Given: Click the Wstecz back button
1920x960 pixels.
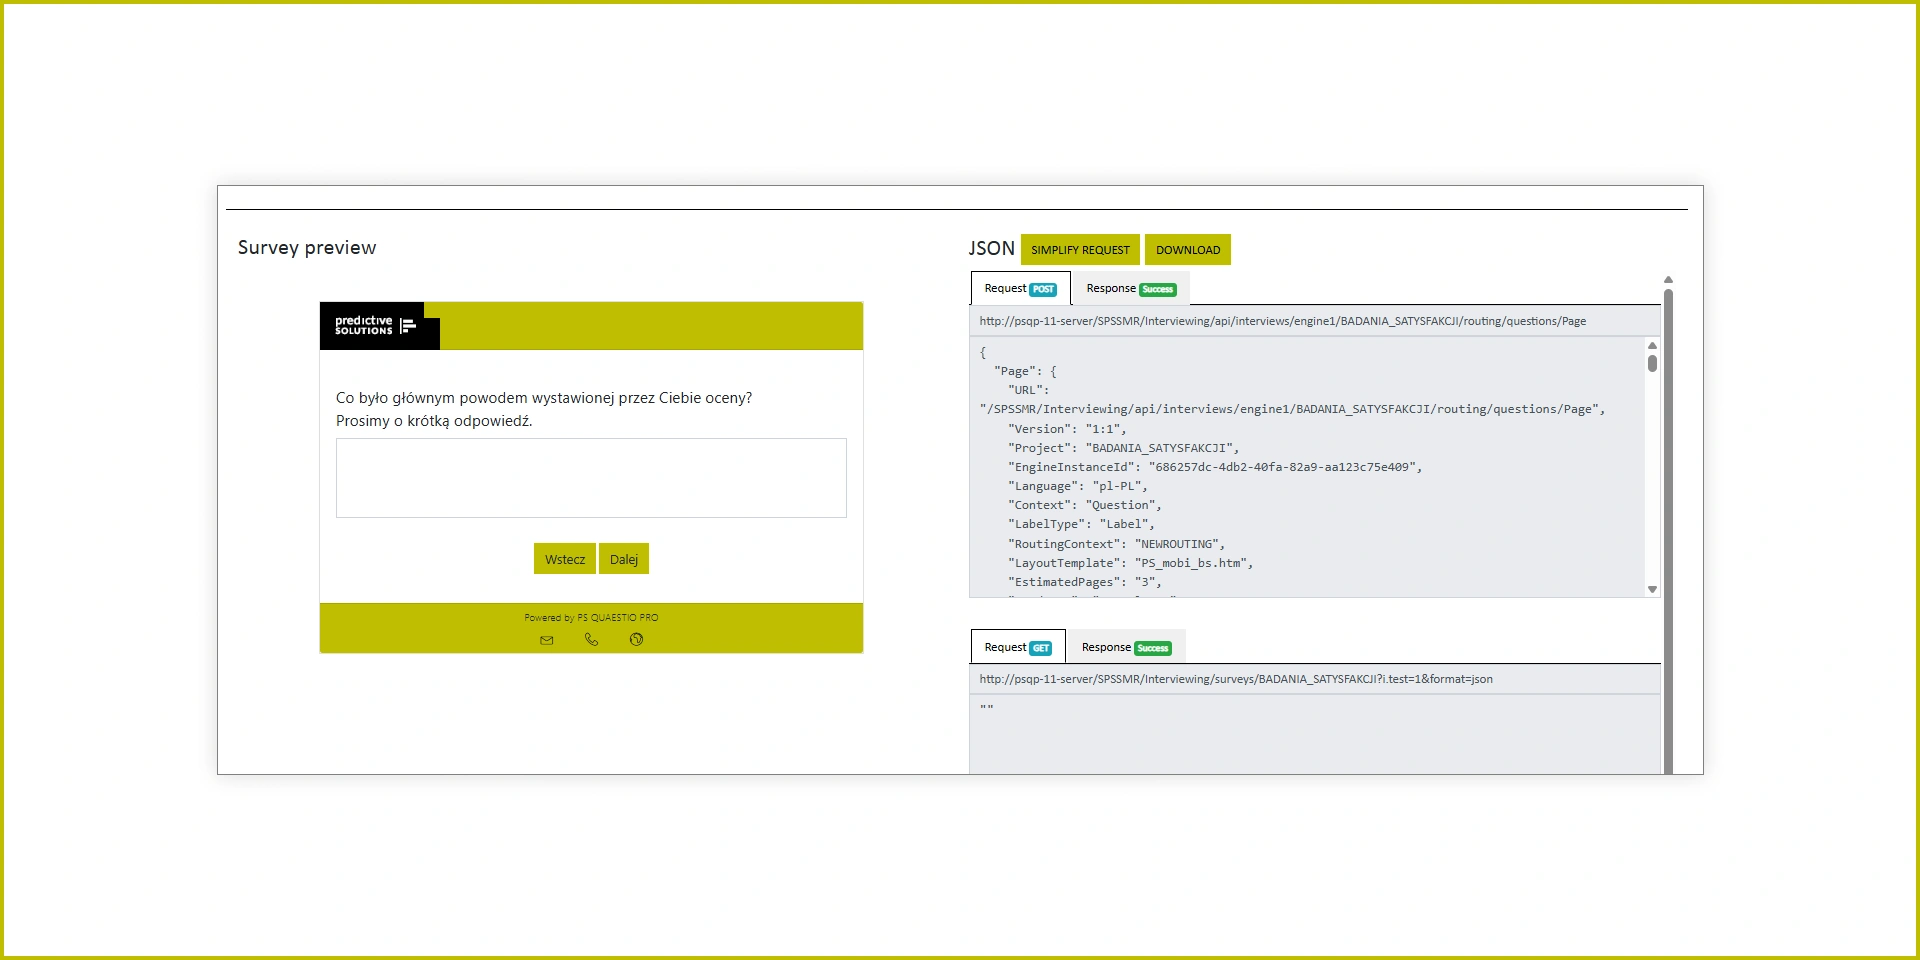Looking at the screenshot, I should (x=565, y=559).
